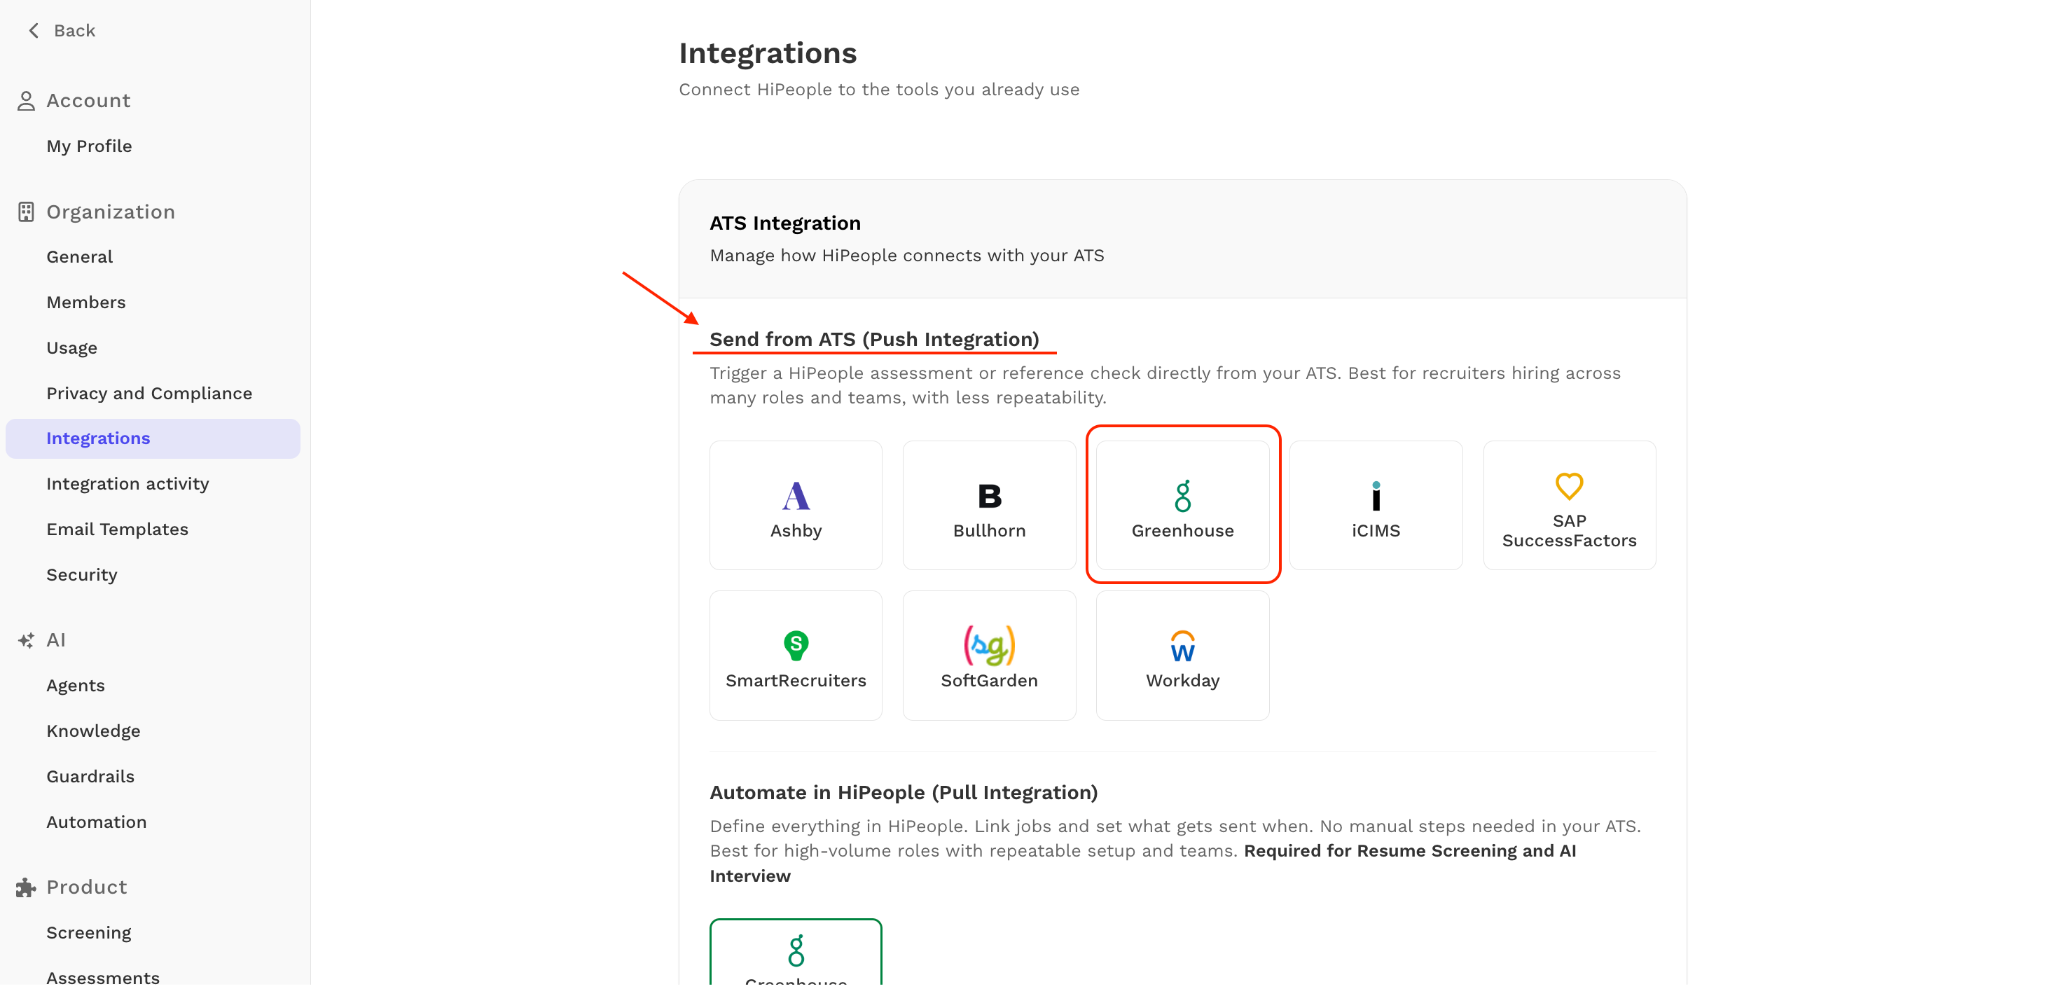
Task: Click the SmartRecruiters green logo icon
Action: coord(796,645)
